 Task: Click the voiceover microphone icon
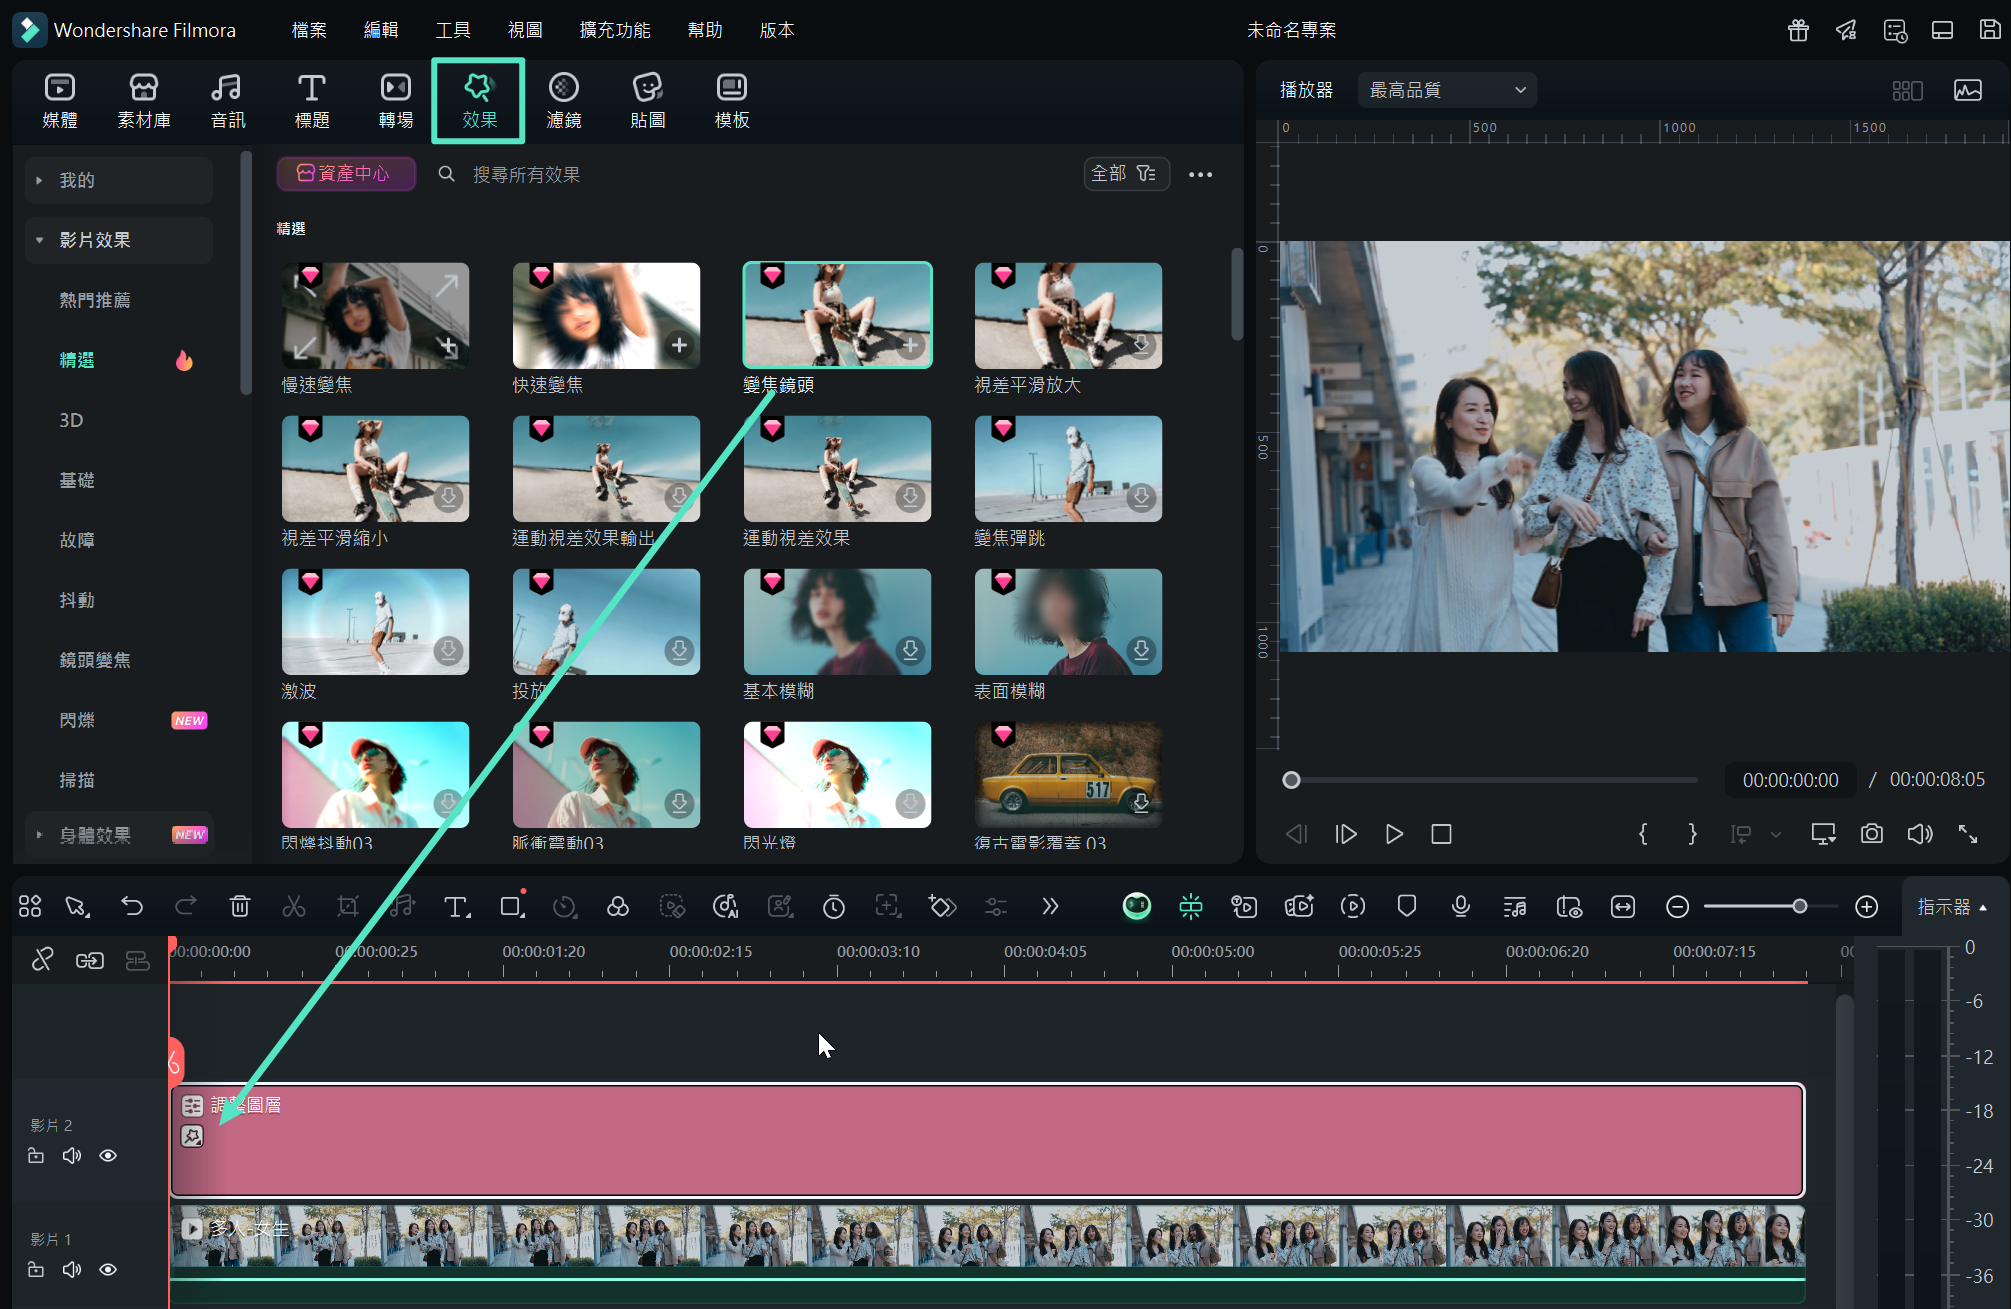click(x=1460, y=906)
